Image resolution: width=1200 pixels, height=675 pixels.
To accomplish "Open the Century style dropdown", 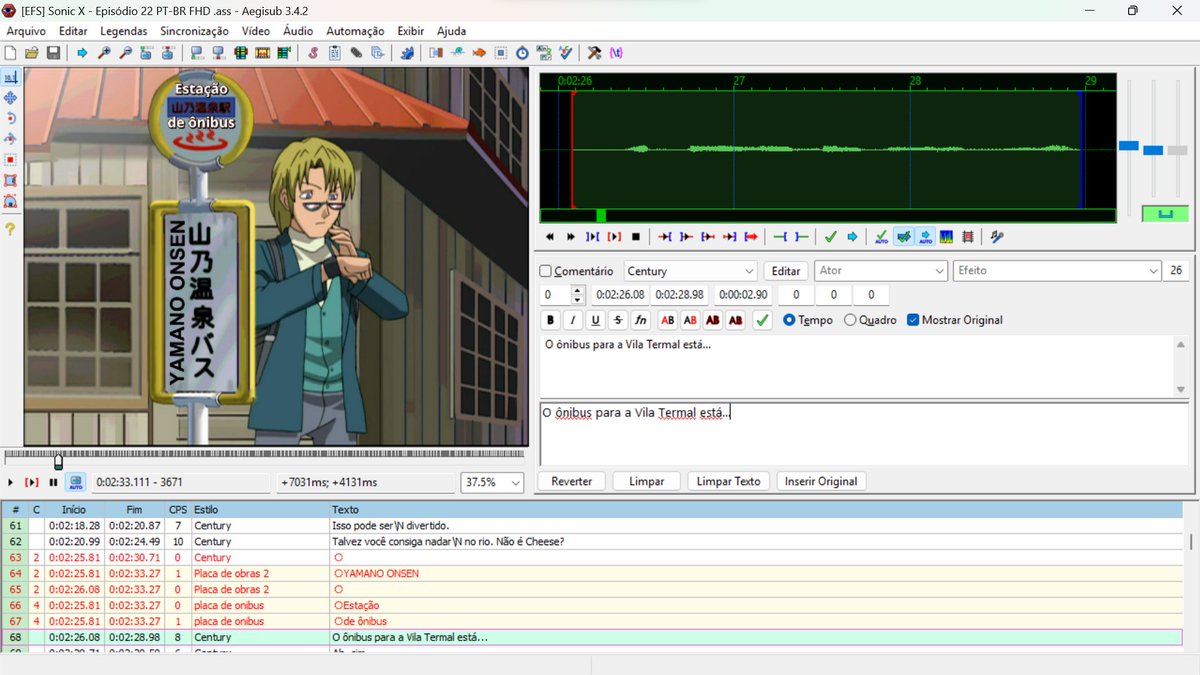I will click(x=691, y=271).
